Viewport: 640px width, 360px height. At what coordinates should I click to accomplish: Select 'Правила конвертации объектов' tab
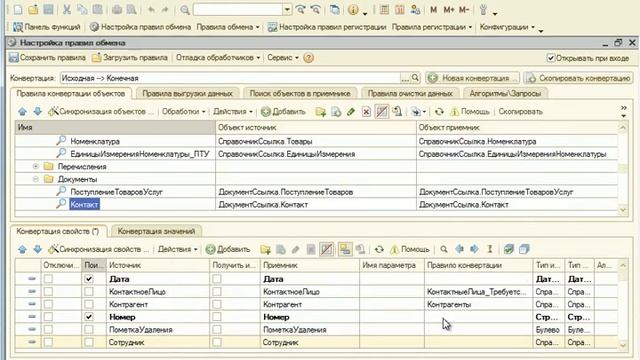coord(71,93)
